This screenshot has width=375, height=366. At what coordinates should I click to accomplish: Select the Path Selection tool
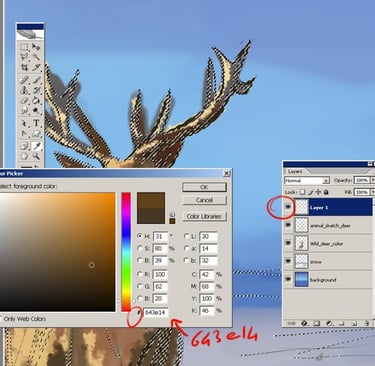pyautogui.click(x=24, y=124)
